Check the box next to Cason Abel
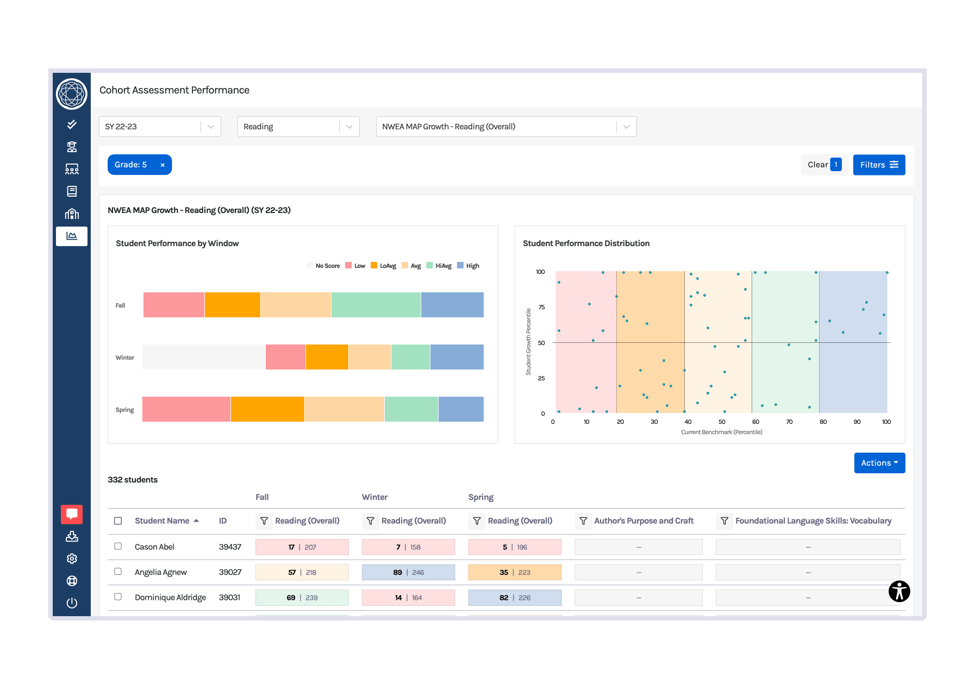This screenshot has height=689, width=975. point(118,547)
